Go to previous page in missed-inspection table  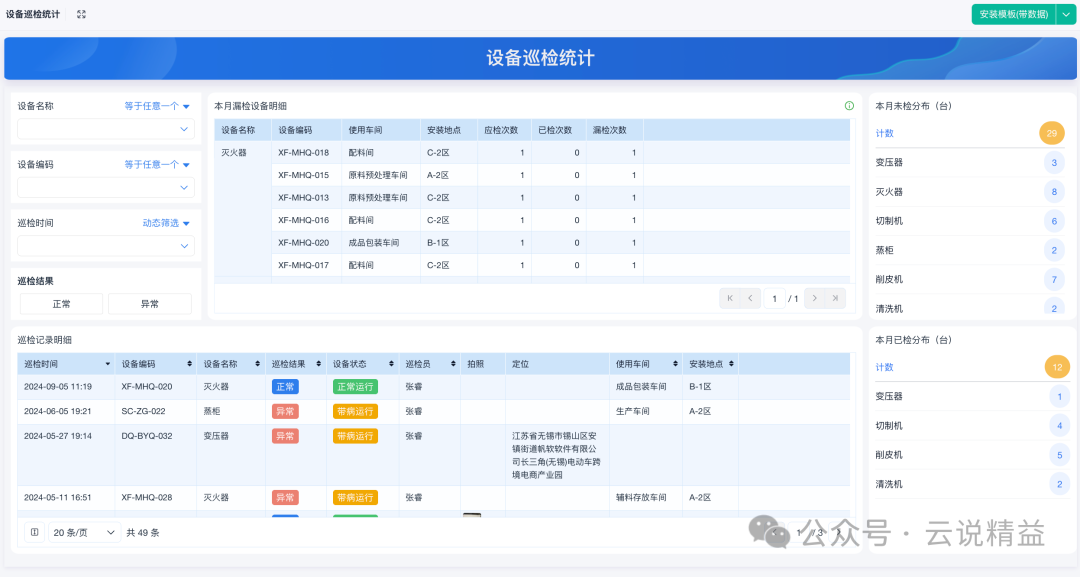750,298
